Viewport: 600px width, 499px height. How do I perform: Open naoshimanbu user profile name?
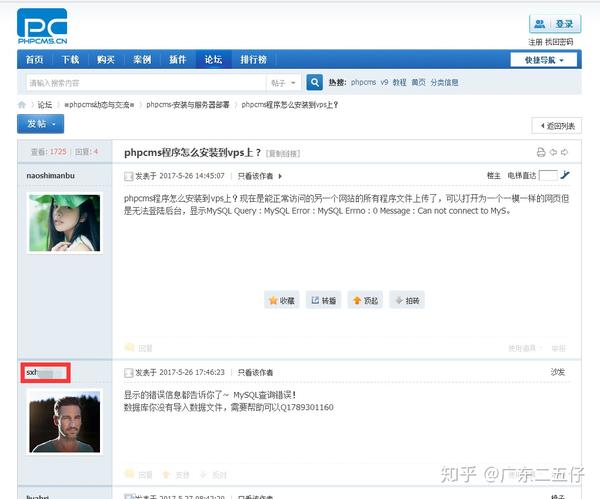(51, 176)
